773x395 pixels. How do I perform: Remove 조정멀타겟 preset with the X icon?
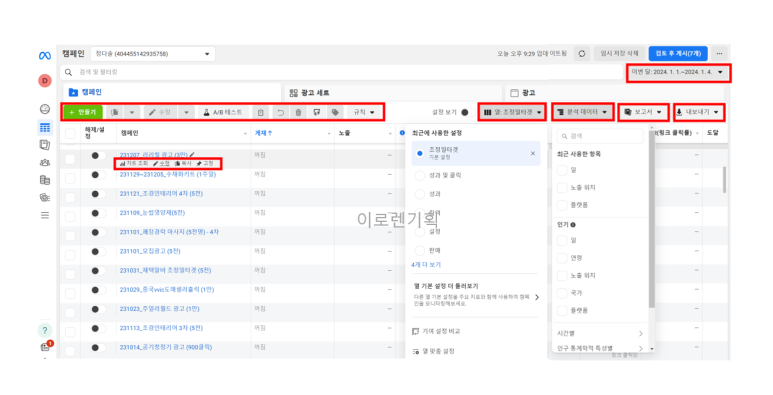point(532,153)
